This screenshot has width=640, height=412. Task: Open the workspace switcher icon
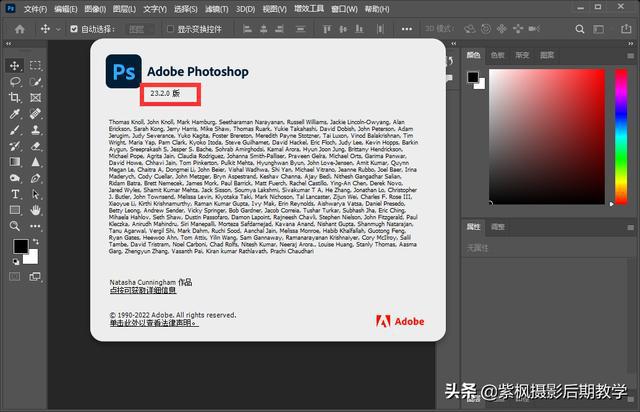tap(599, 29)
